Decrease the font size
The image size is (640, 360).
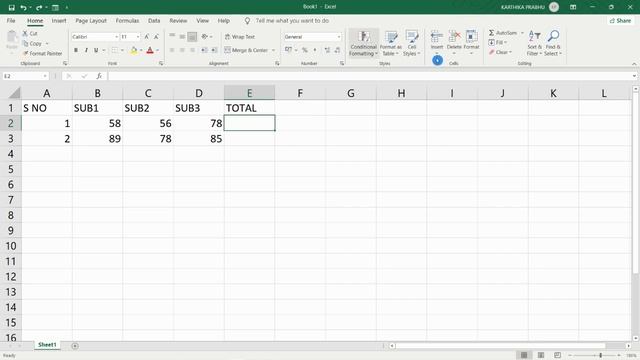coord(156,37)
